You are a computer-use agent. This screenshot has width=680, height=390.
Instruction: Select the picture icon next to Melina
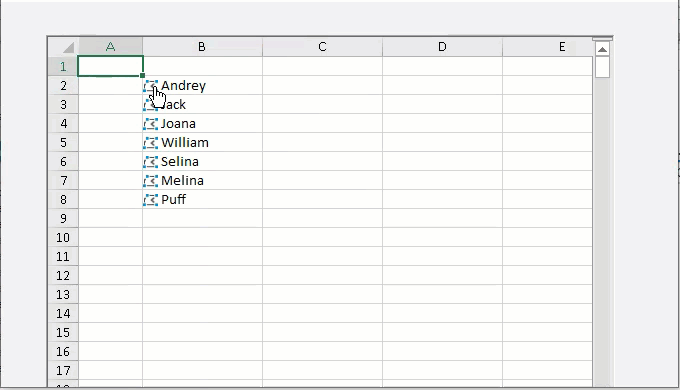(150, 181)
